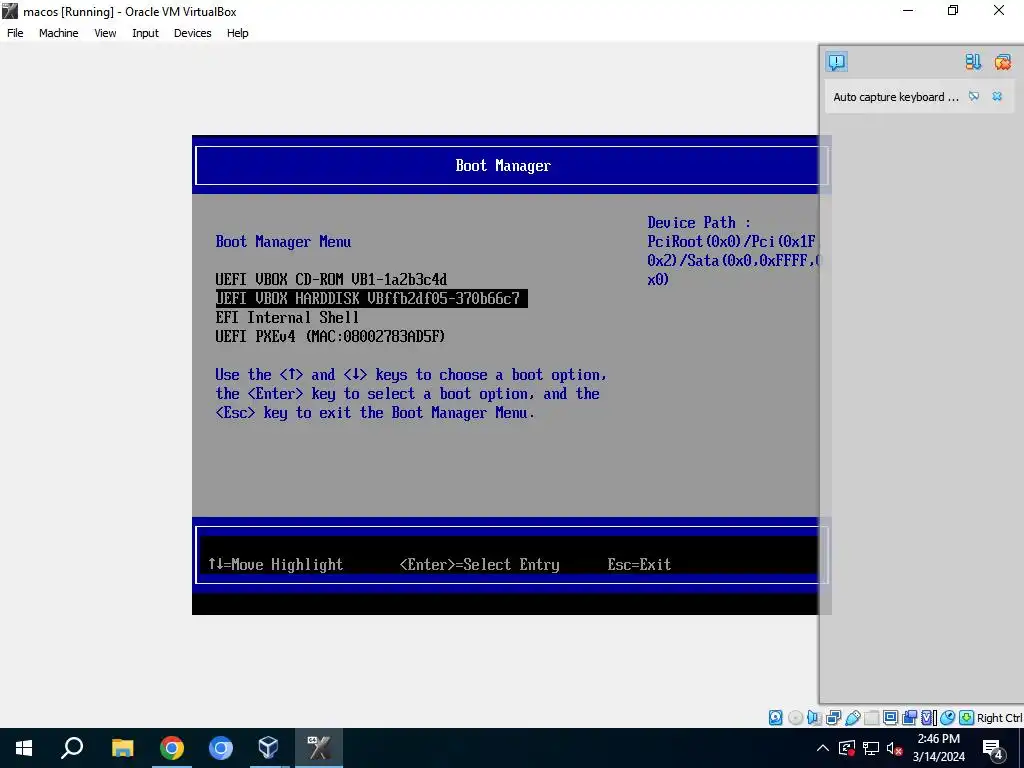
Task: Toggle the notification center speech bubble icon
Action: (x=837, y=62)
